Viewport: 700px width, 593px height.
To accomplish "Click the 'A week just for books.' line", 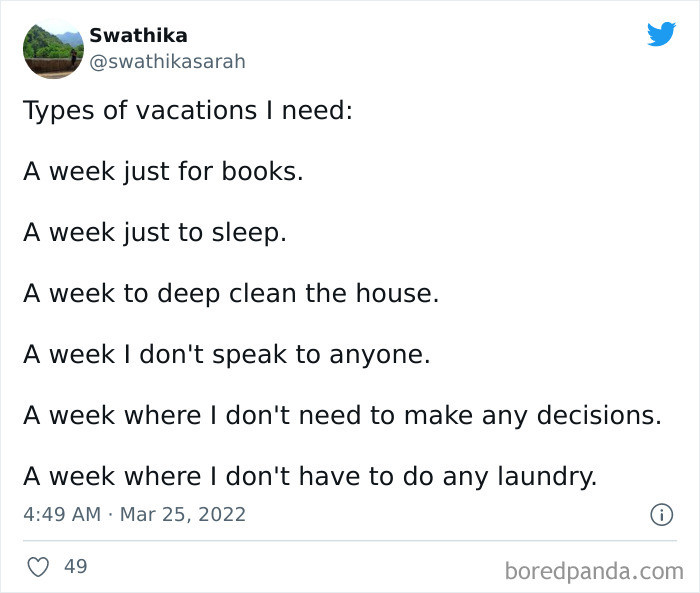I will pyautogui.click(x=163, y=171).
